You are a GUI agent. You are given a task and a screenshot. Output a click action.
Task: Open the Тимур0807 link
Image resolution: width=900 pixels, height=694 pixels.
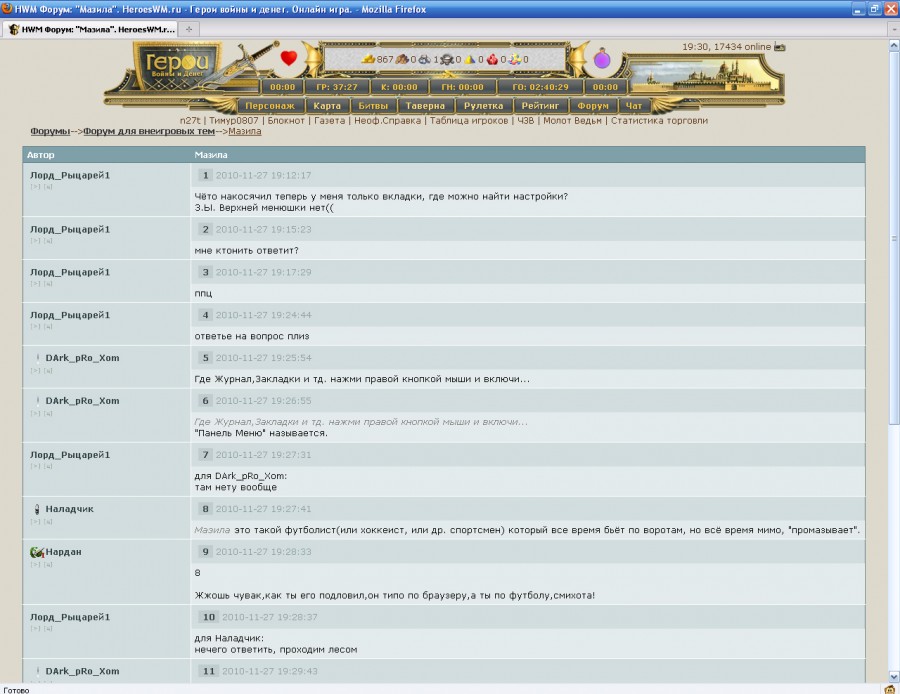coord(234,121)
